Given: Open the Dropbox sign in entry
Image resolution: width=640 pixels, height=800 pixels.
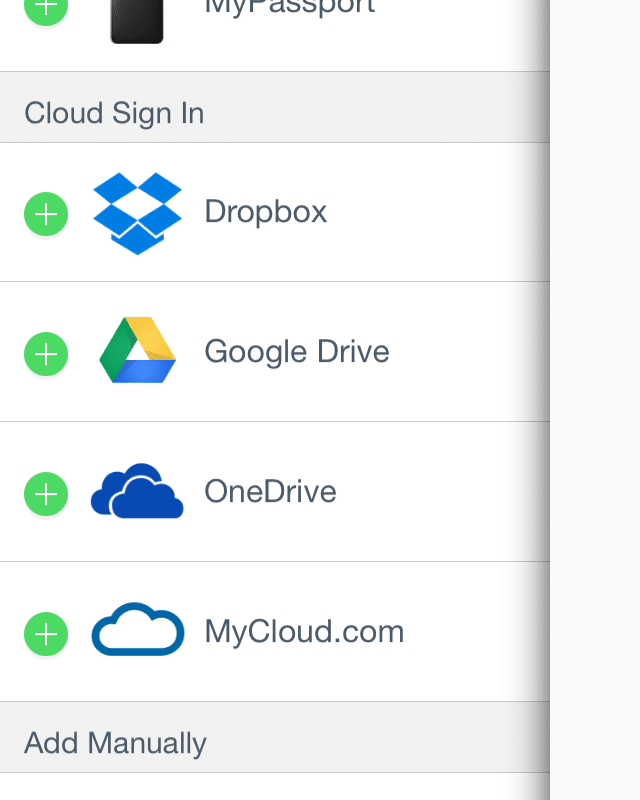Looking at the screenshot, I should [275, 212].
